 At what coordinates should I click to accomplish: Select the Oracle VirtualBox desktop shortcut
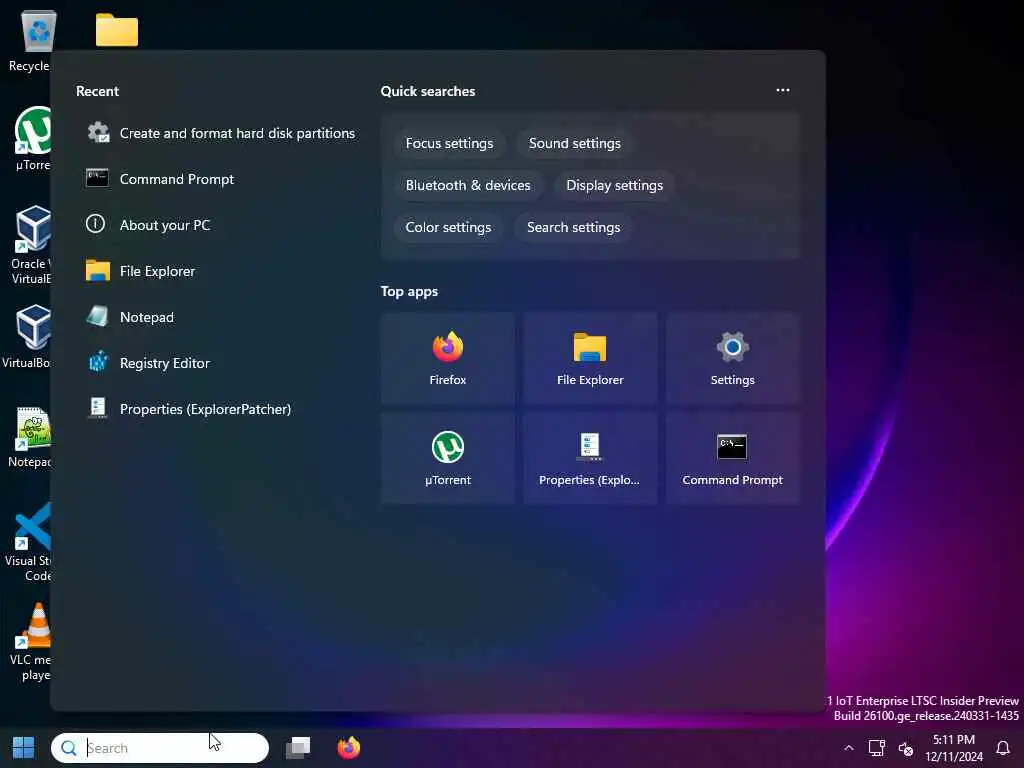click(x=31, y=245)
